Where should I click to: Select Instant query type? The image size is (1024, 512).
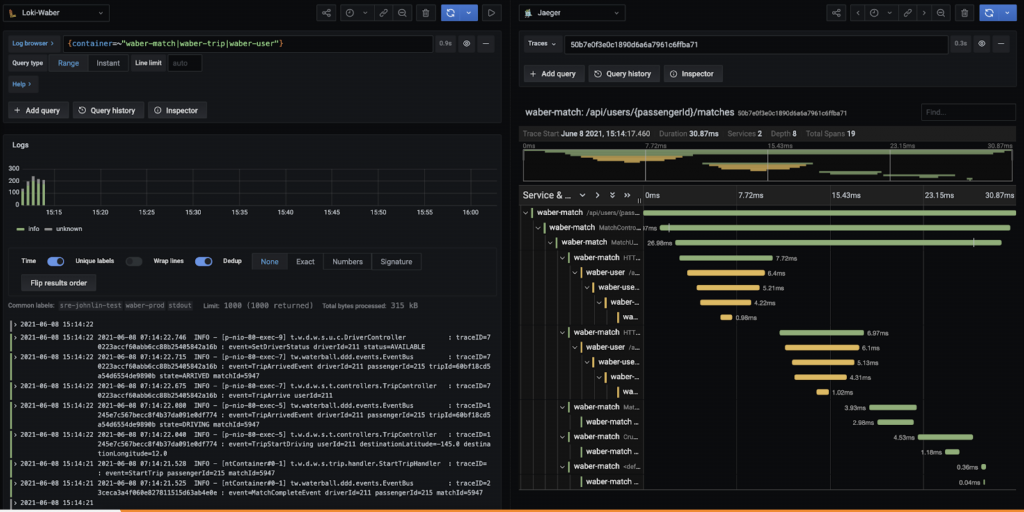(108, 63)
